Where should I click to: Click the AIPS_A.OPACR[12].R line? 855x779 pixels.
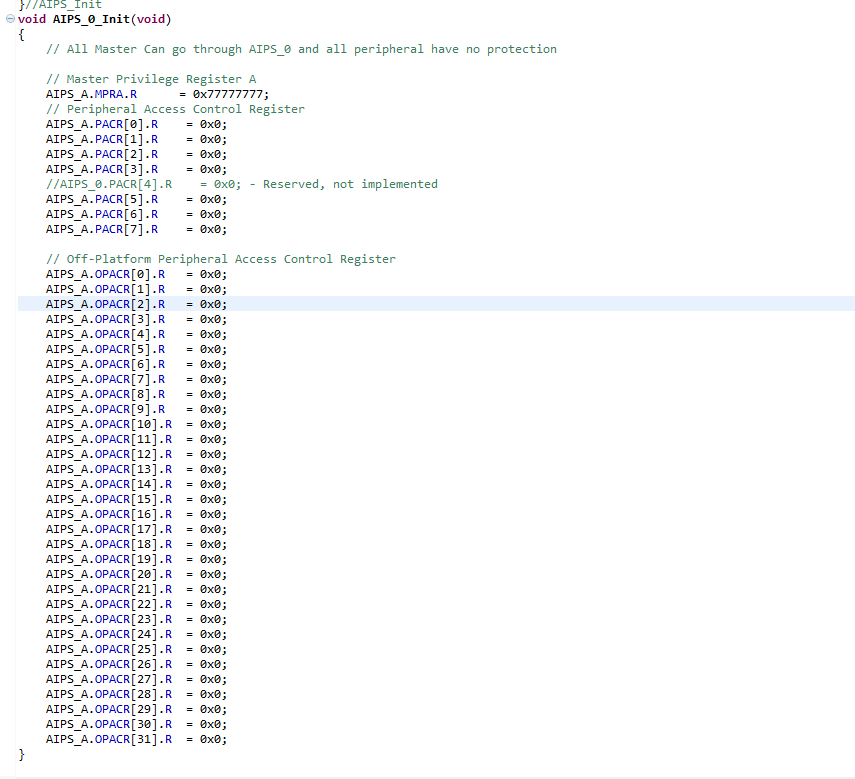point(136,454)
